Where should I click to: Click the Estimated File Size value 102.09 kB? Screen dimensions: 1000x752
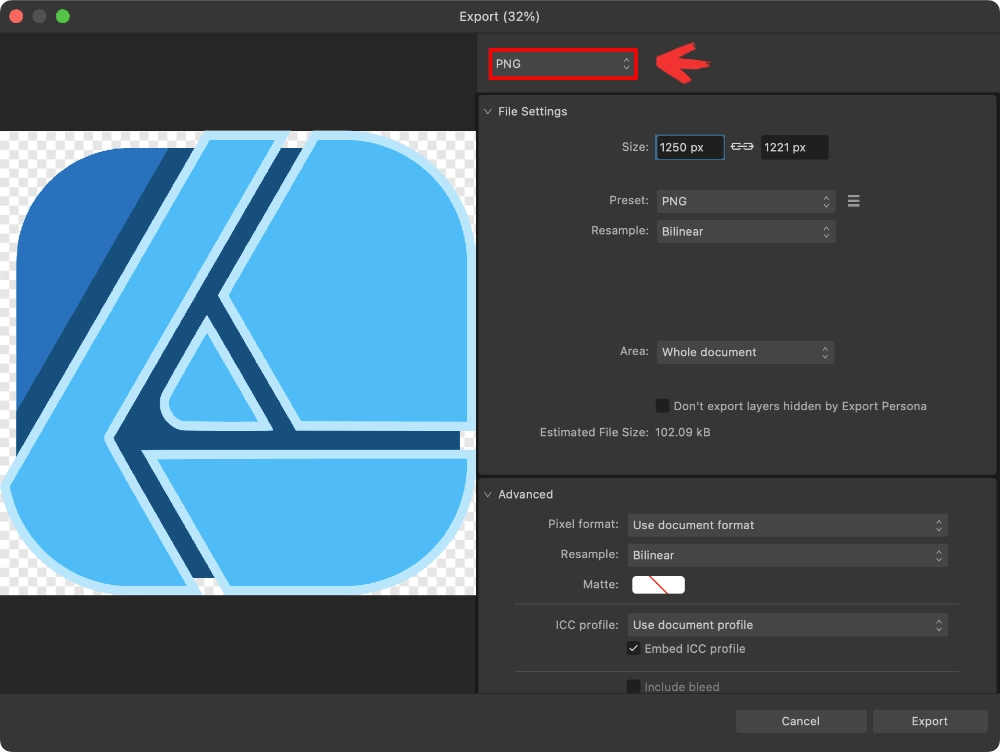(x=682, y=432)
